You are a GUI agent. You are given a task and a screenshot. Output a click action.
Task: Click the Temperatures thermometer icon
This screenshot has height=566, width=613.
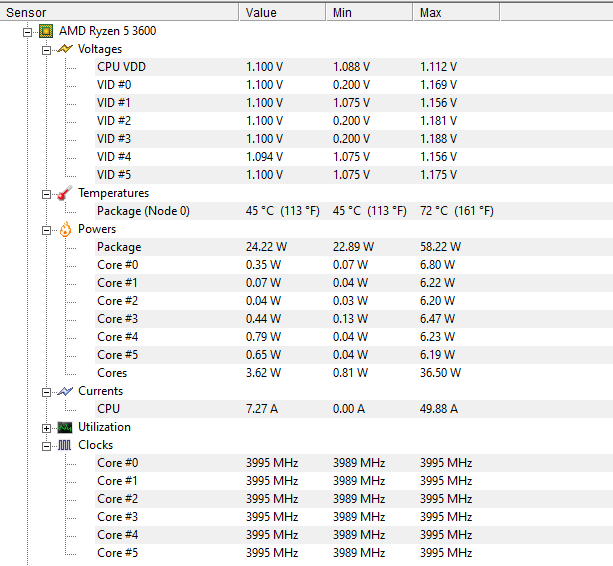point(65,193)
